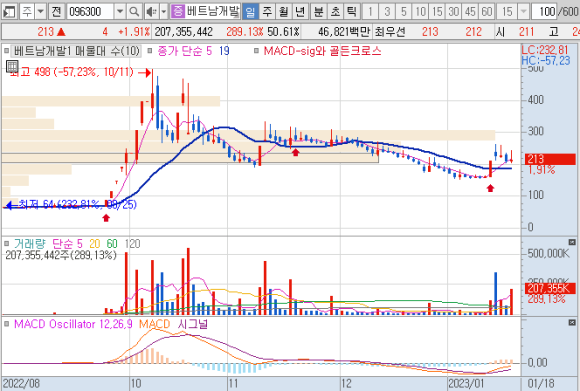Select the daily '일' period tab

(250, 12)
